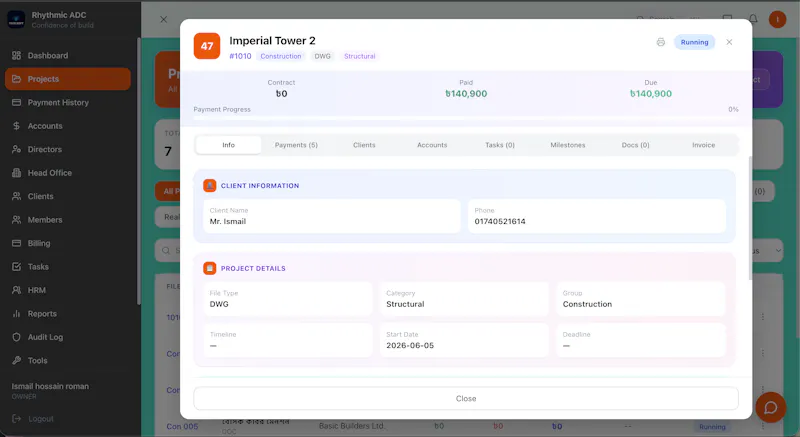Click the Group Construction field
Viewport: 800px width, 437px height.
[x=641, y=299]
